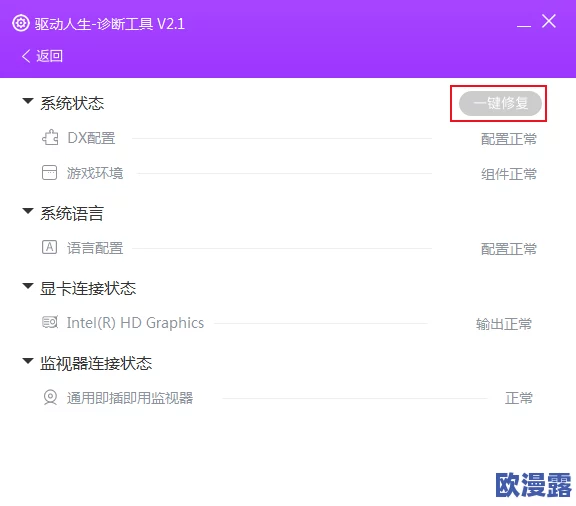This screenshot has width=576, height=506.
Task: Minimize the diagnostic tool window
Action: 523,25
